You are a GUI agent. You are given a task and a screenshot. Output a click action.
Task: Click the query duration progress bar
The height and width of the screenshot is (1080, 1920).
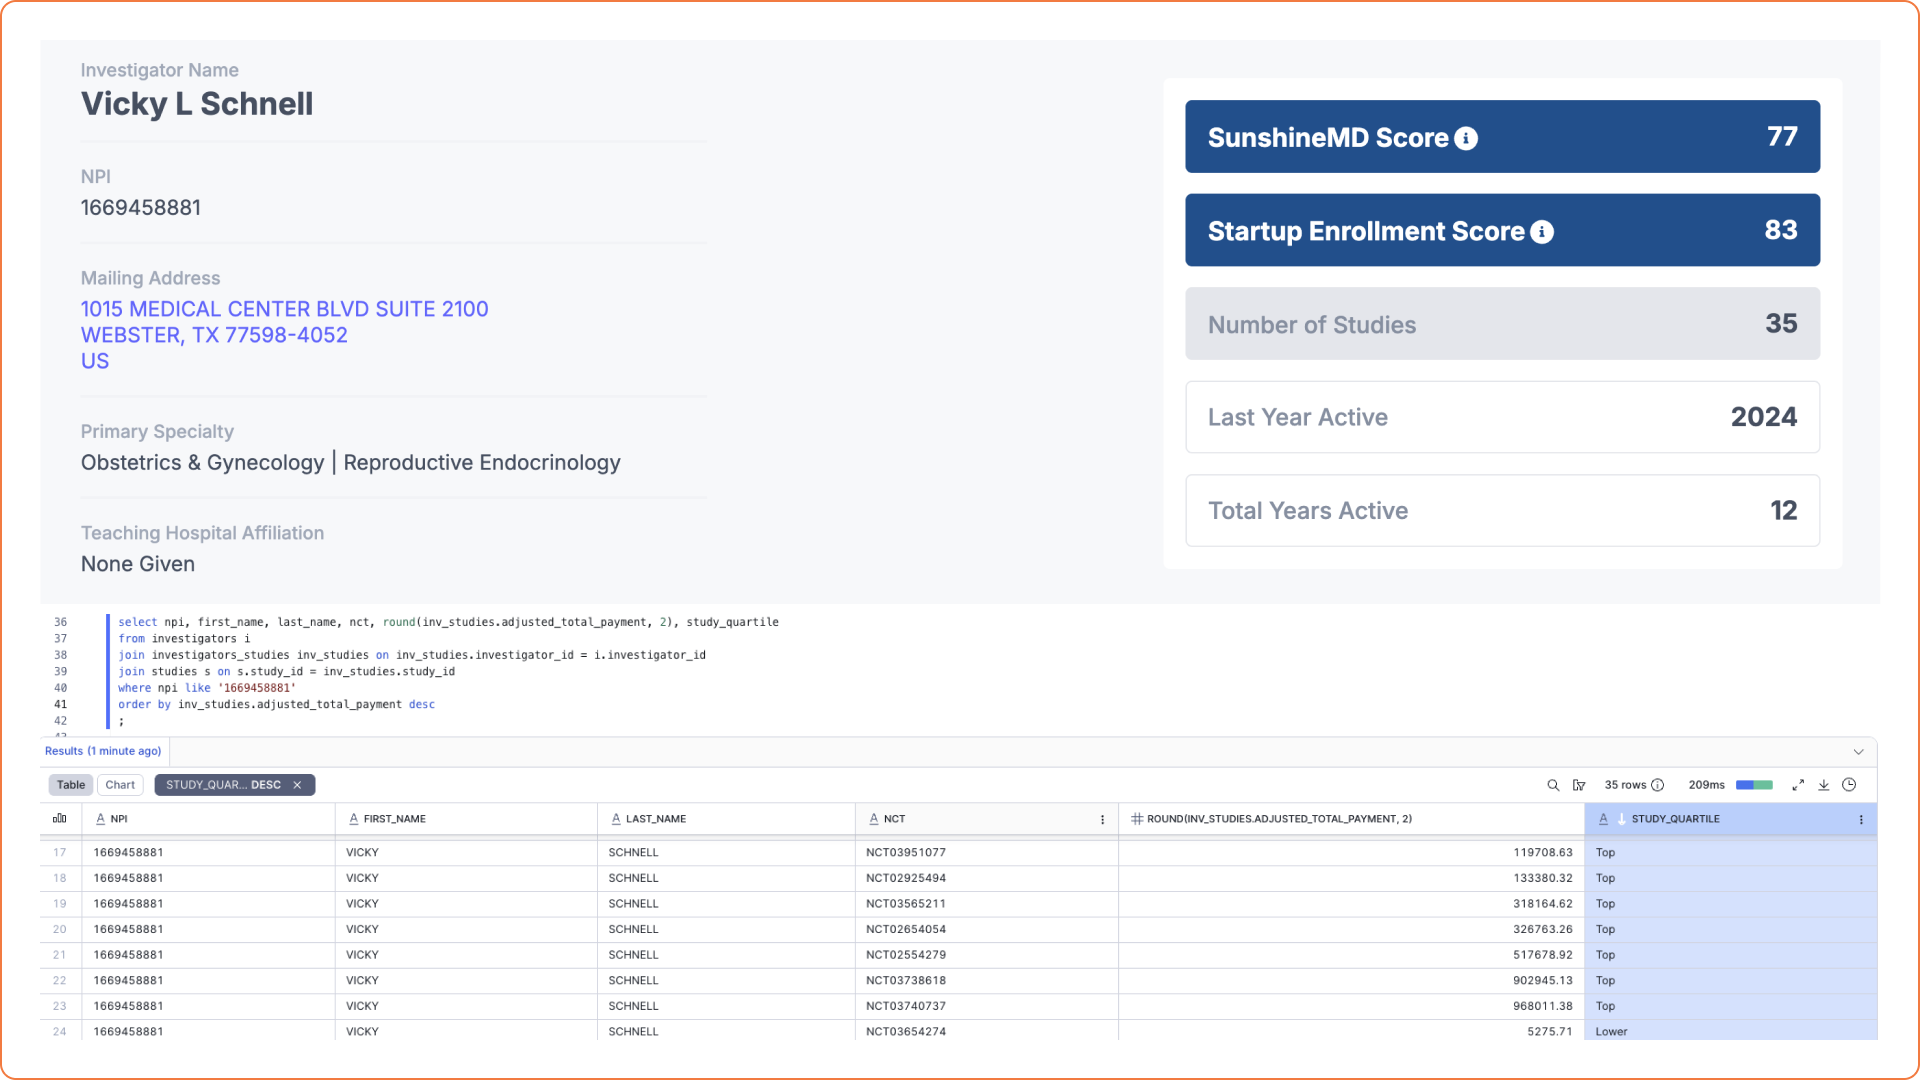[1754, 785]
